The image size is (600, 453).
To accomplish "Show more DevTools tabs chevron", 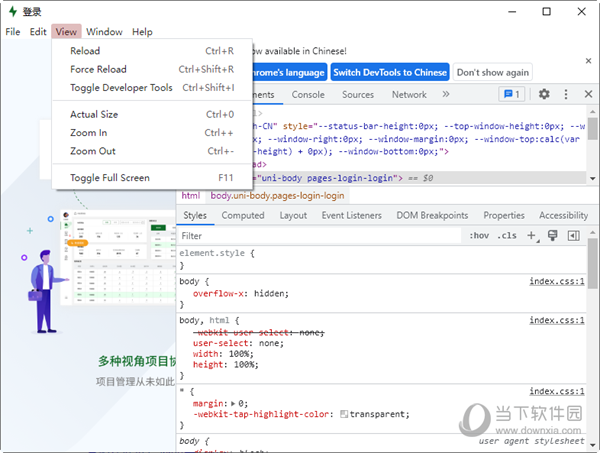I will (446, 94).
